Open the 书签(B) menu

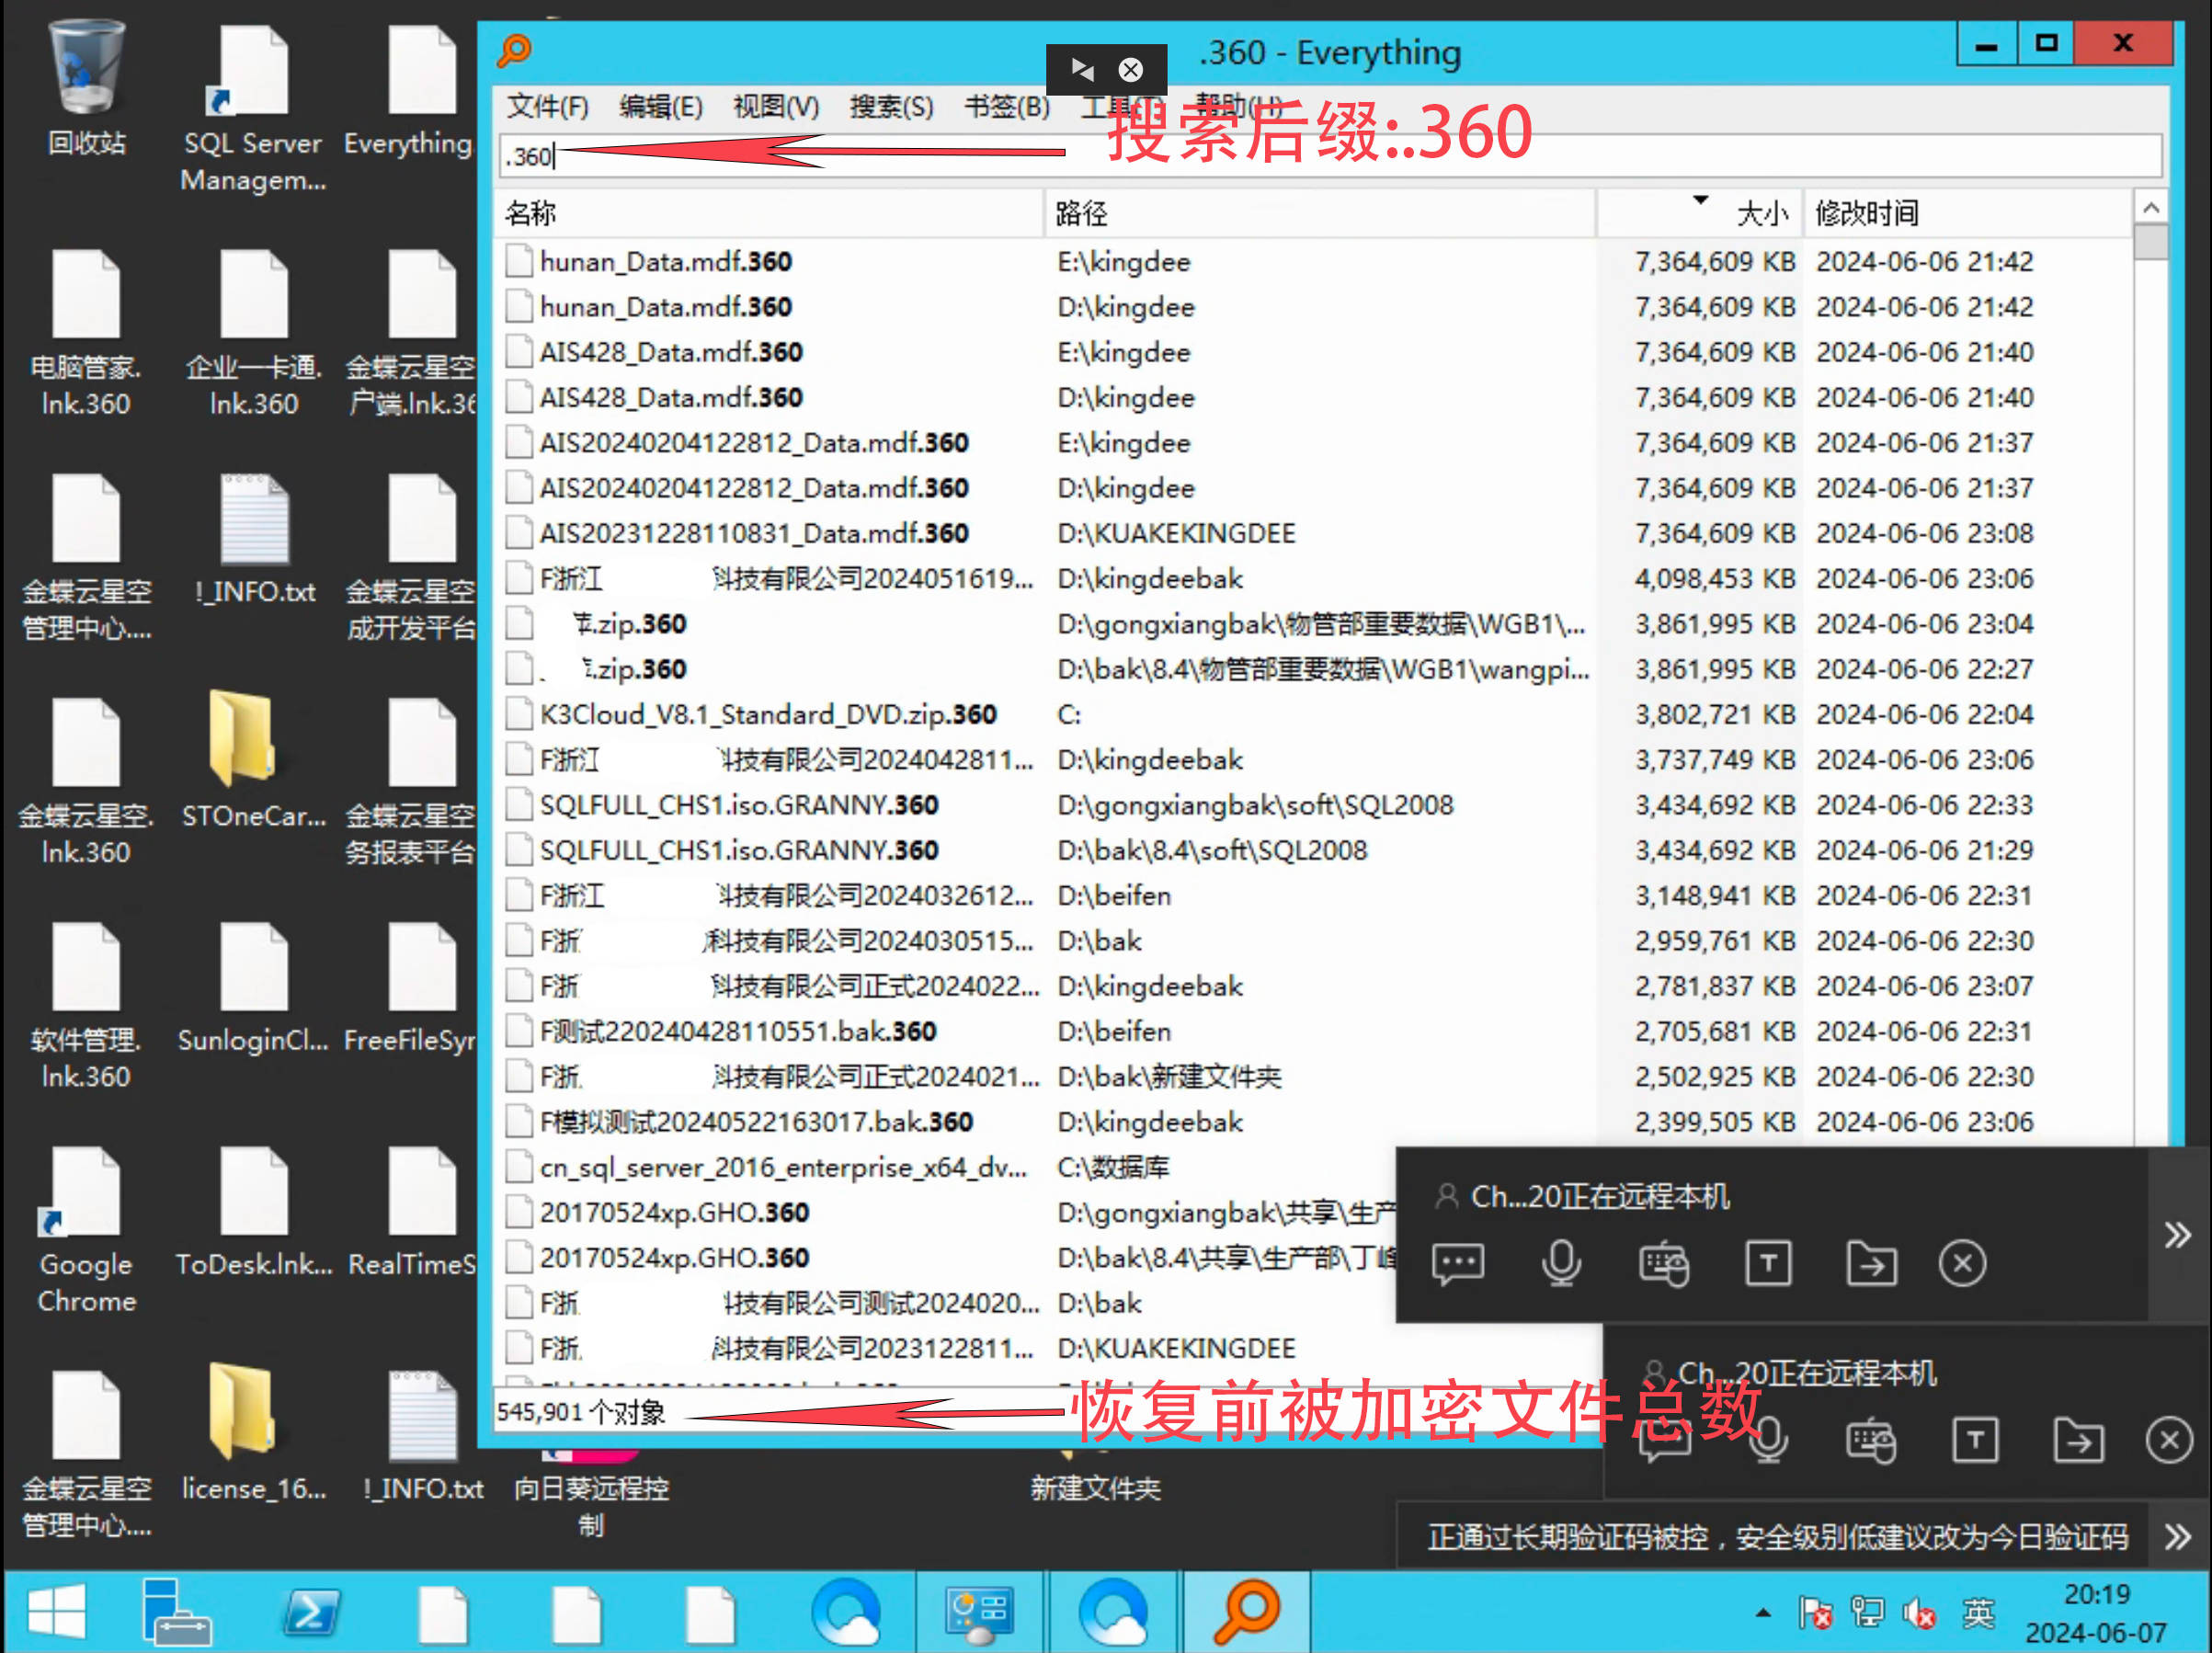(x=1006, y=106)
